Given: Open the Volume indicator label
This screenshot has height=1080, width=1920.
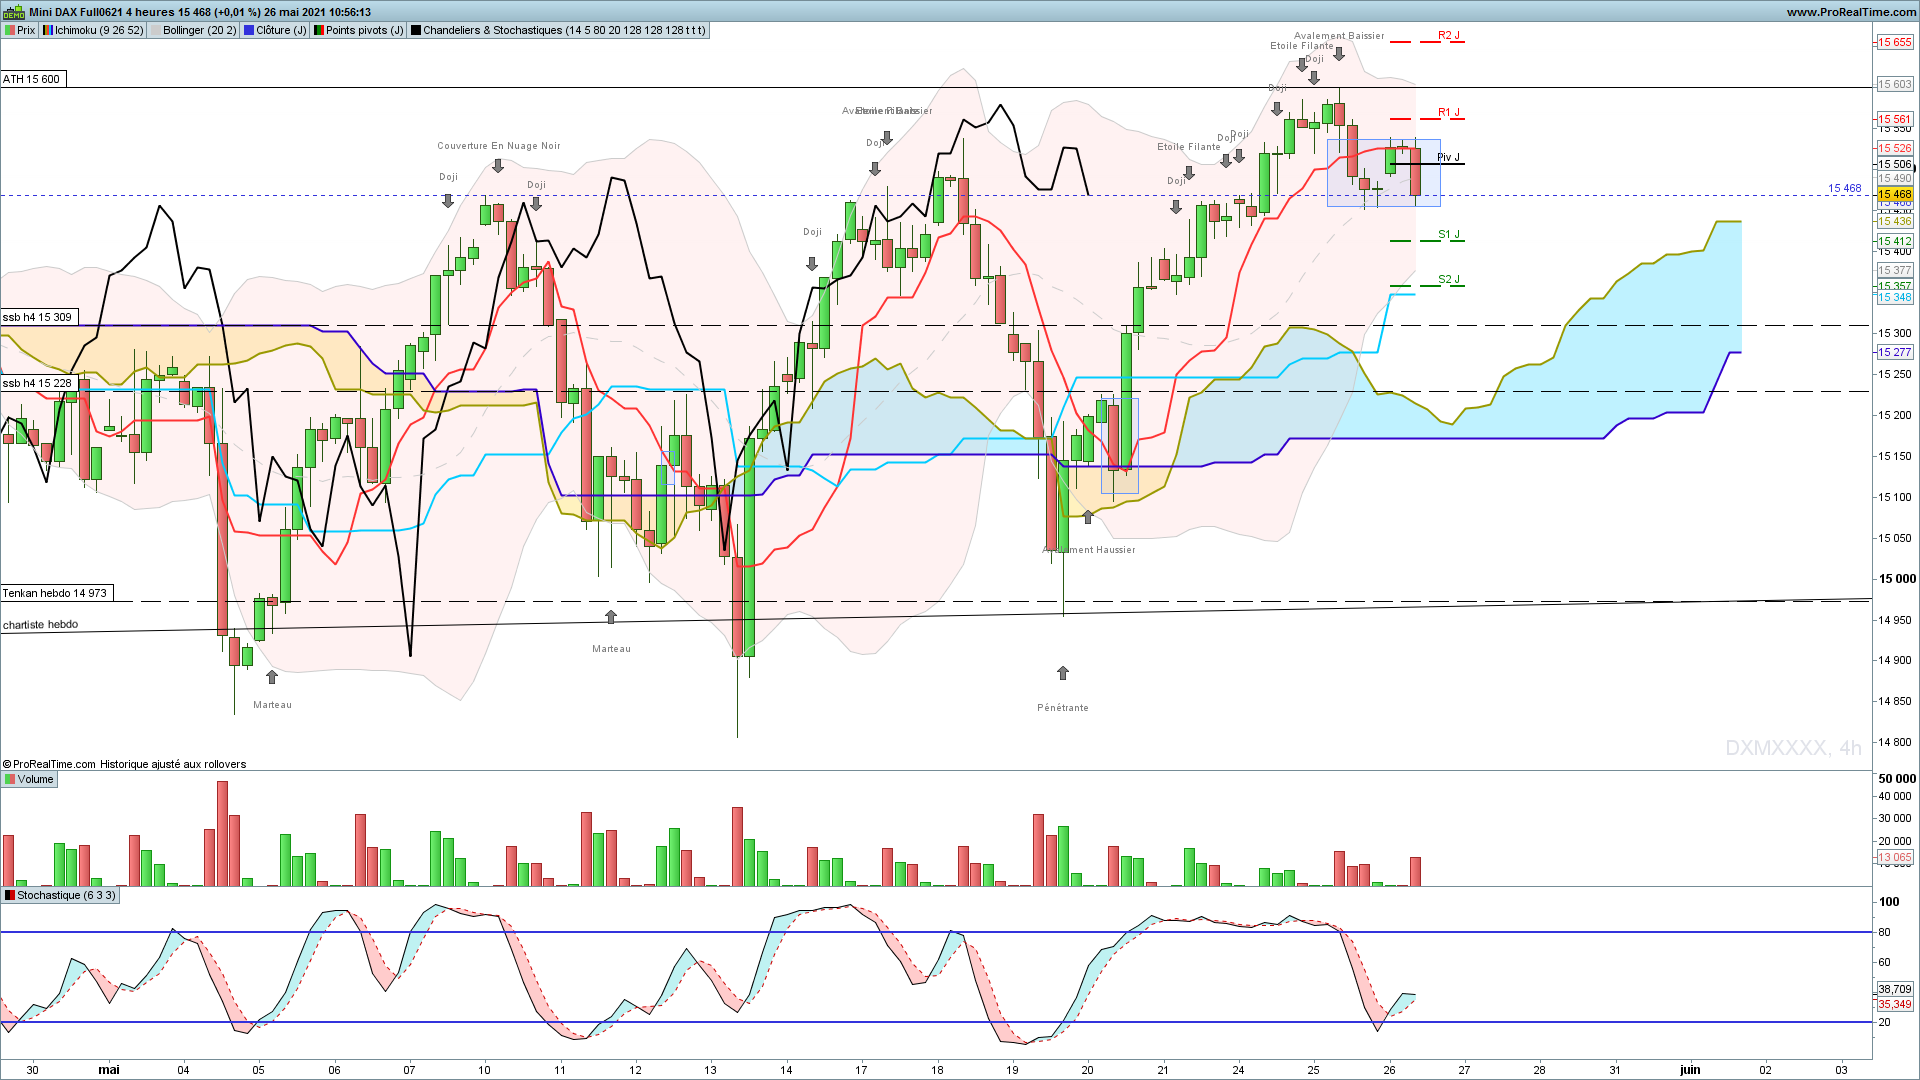Looking at the screenshot, I should [x=35, y=779].
